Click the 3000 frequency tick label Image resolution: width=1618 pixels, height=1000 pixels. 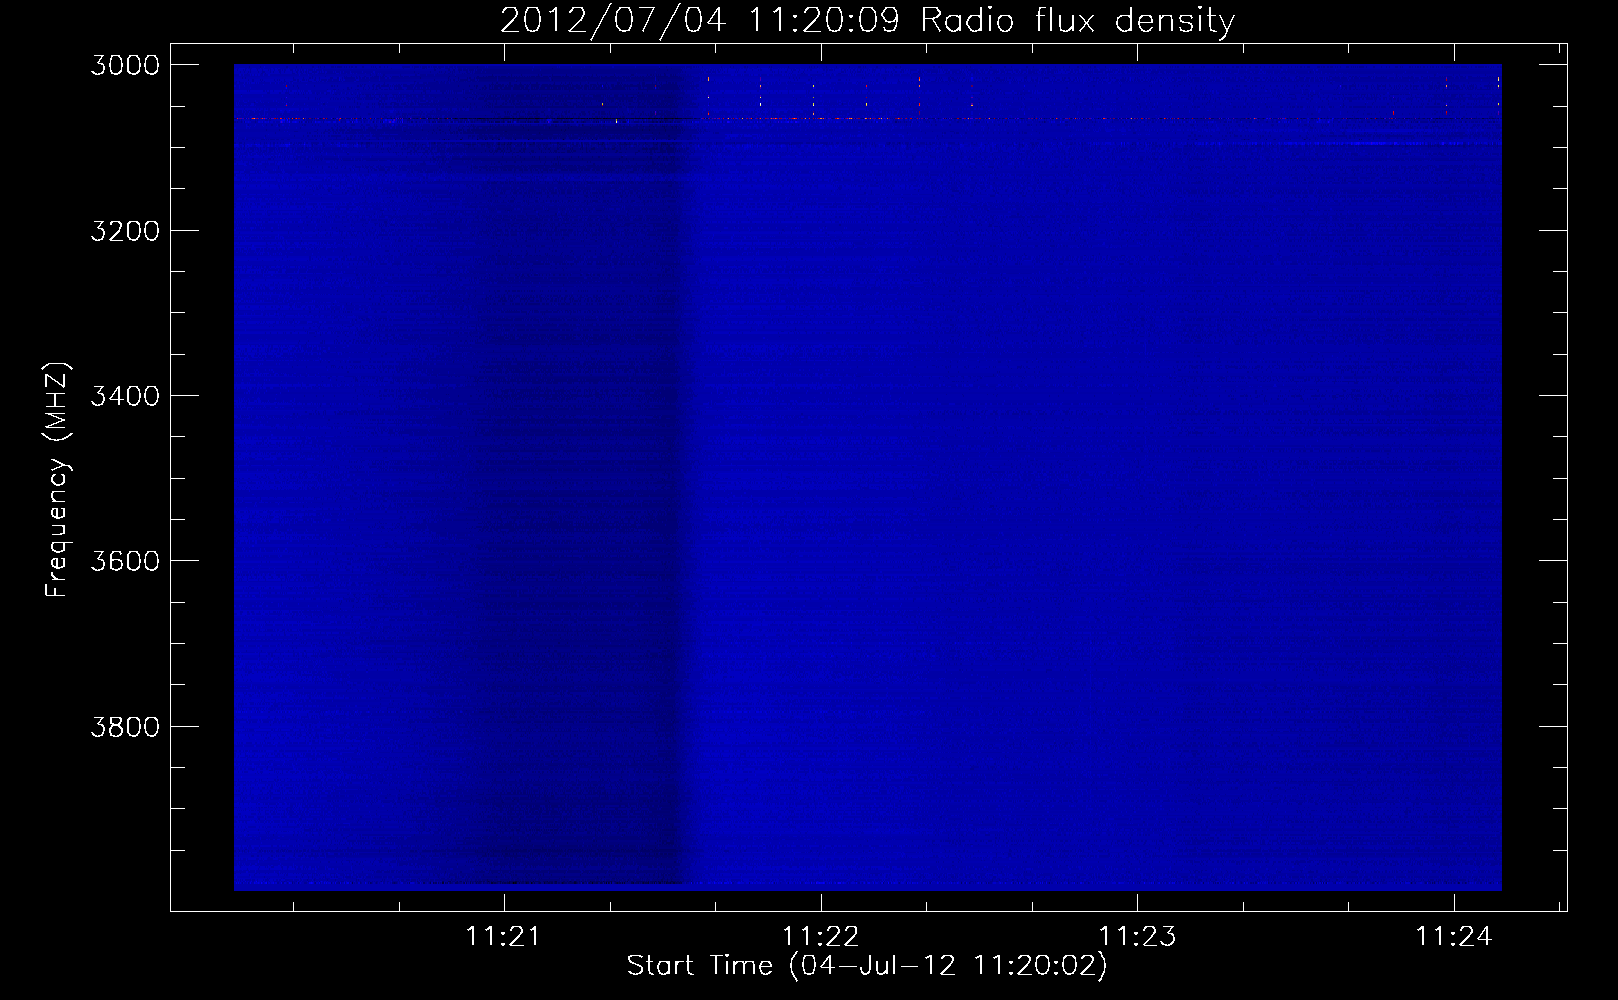125,65
